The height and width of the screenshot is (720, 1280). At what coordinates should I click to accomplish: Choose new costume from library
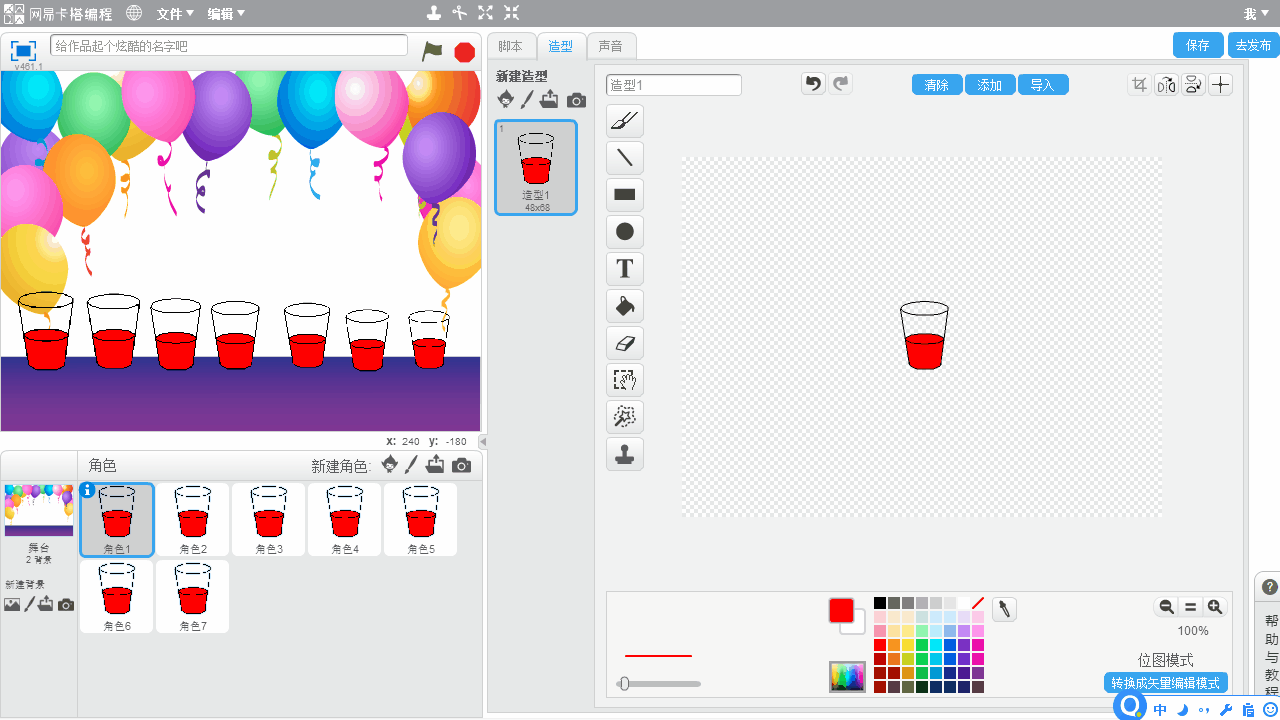pyautogui.click(x=506, y=99)
